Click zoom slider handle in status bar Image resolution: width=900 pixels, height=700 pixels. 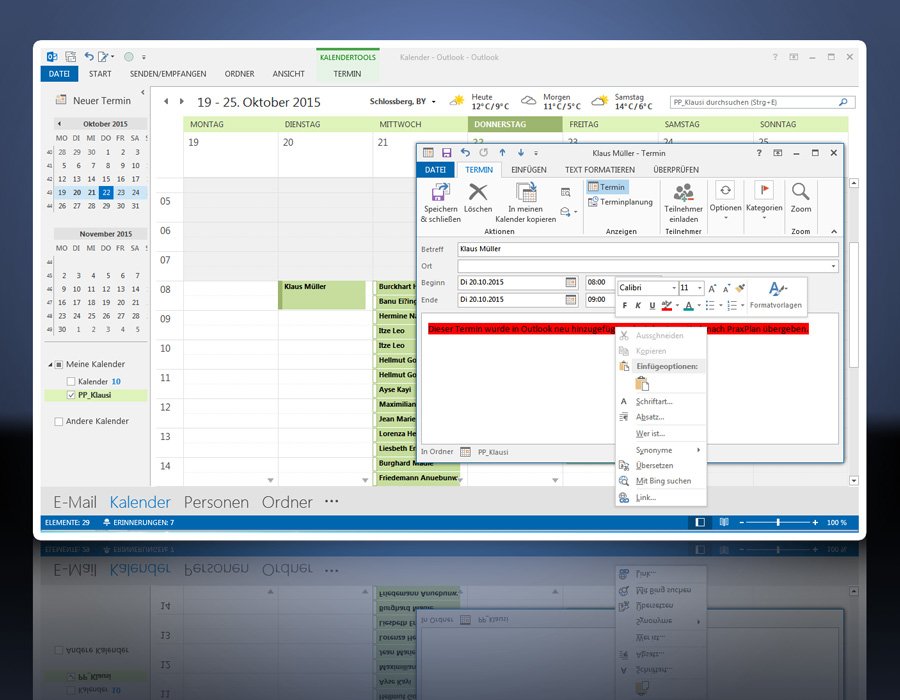(x=778, y=522)
